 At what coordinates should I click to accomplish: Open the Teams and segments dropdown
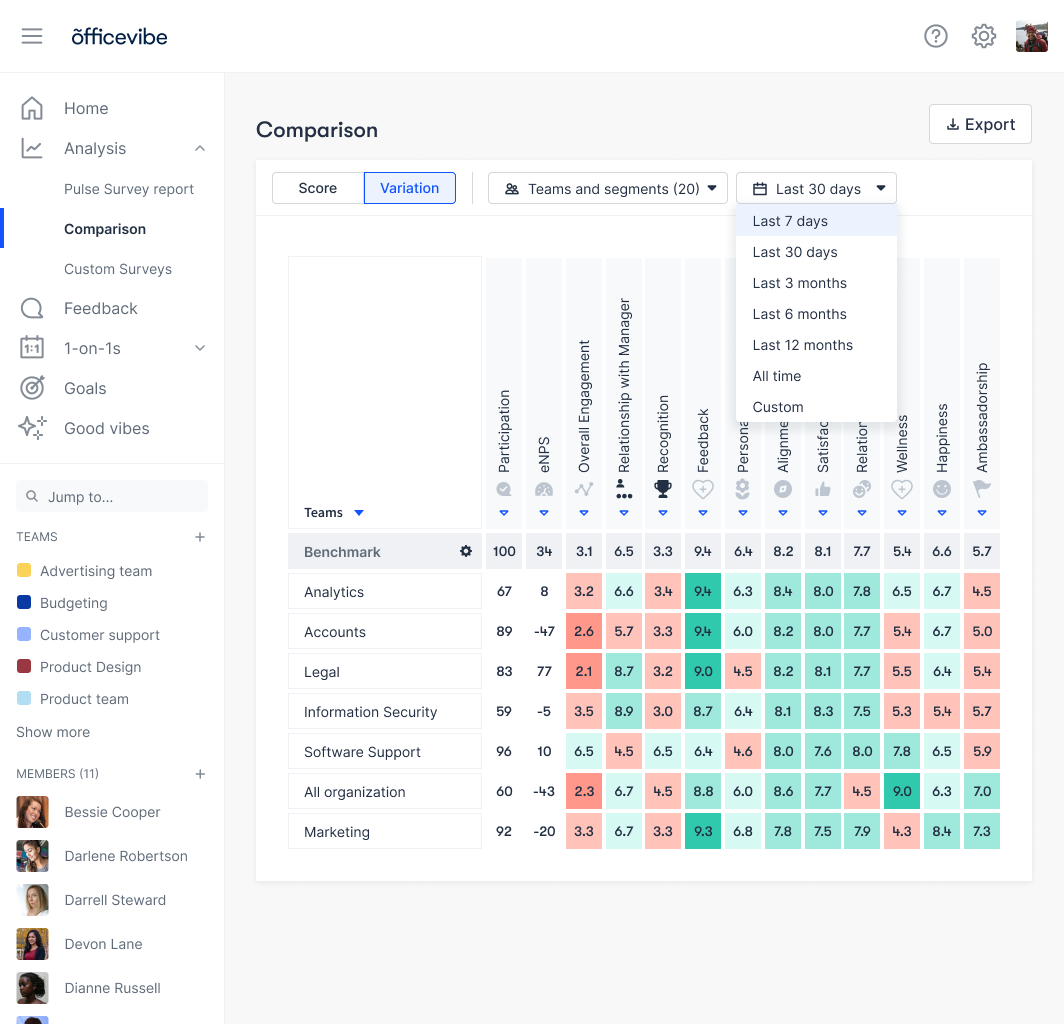[607, 188]
